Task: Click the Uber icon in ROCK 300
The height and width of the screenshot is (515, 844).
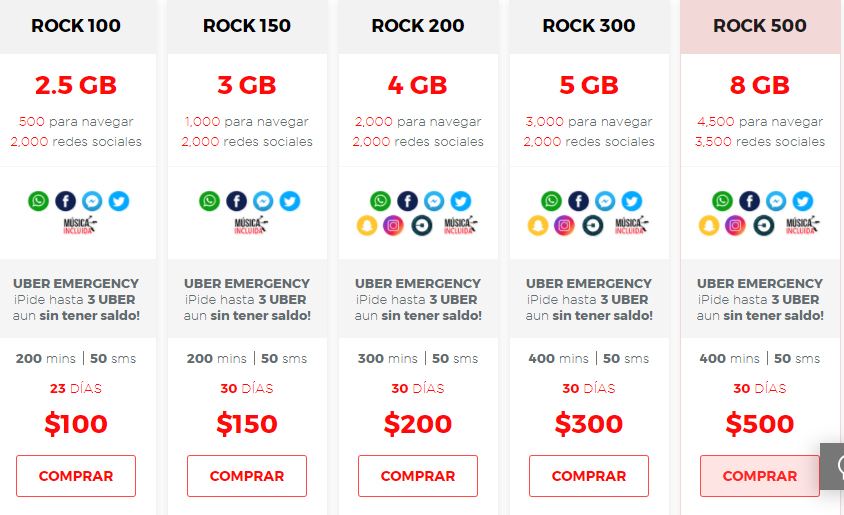Action: pos(592,226)
